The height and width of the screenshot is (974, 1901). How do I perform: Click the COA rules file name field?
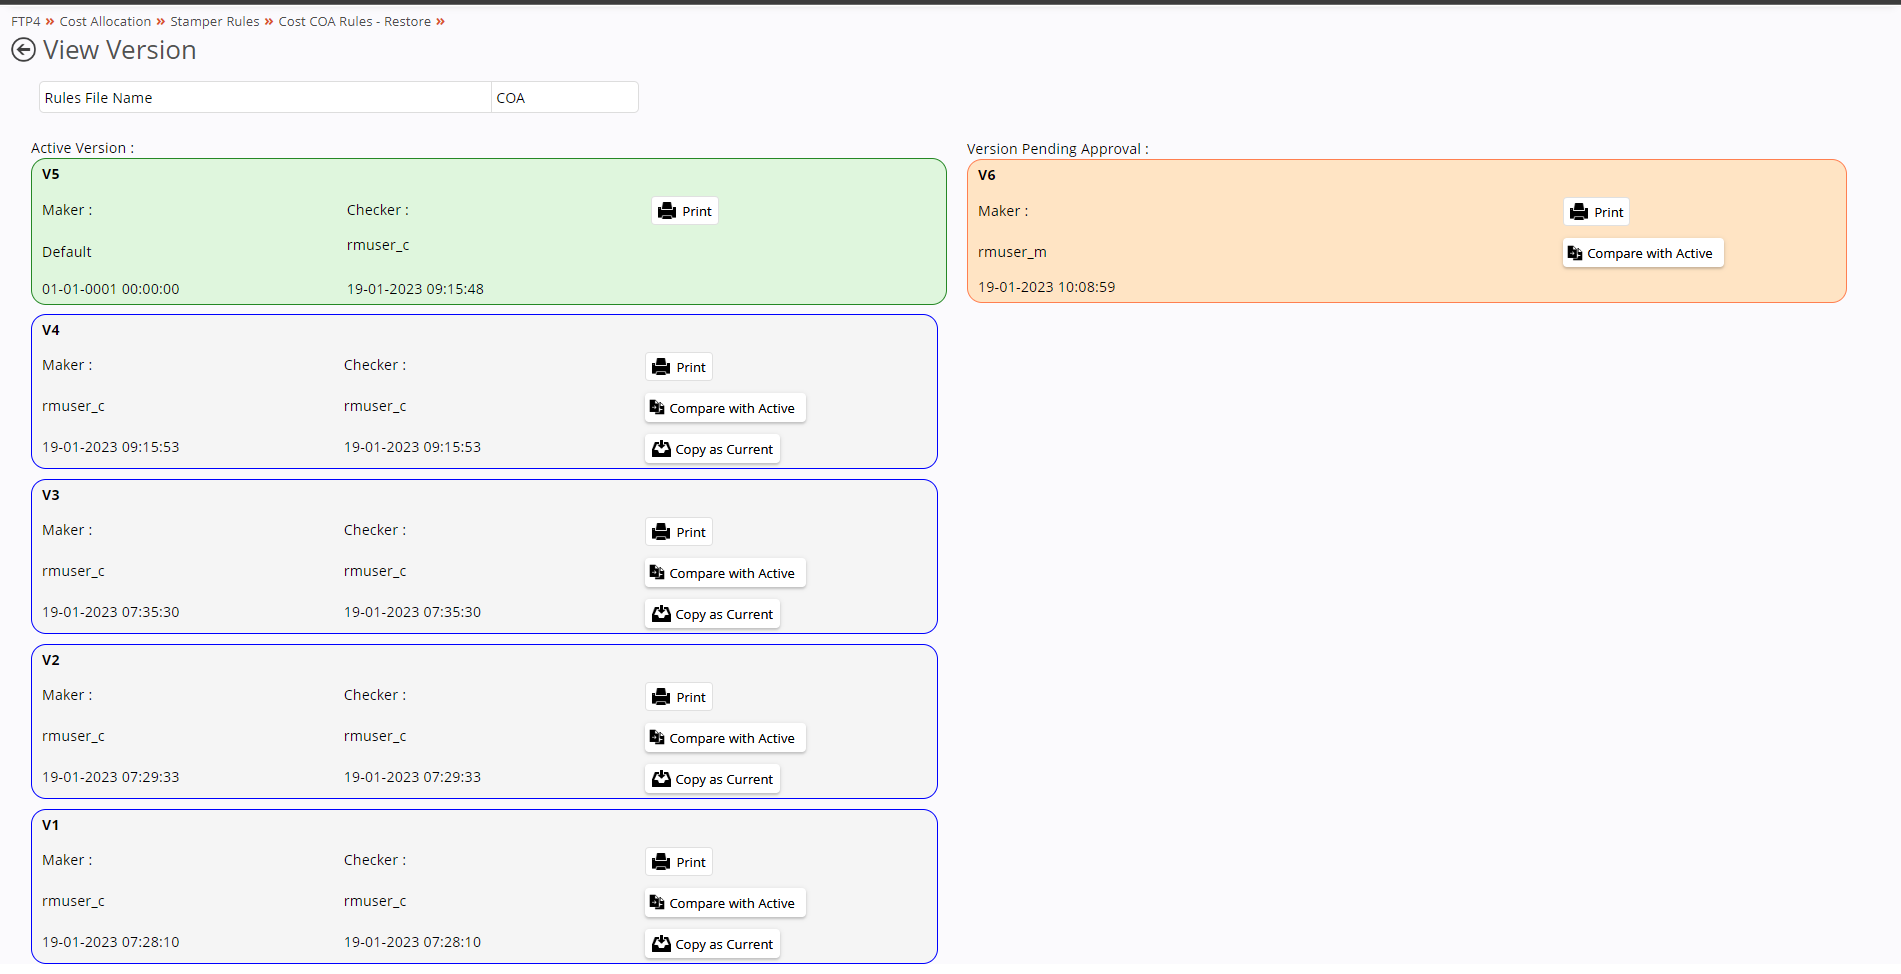click(x=564, y=98)
